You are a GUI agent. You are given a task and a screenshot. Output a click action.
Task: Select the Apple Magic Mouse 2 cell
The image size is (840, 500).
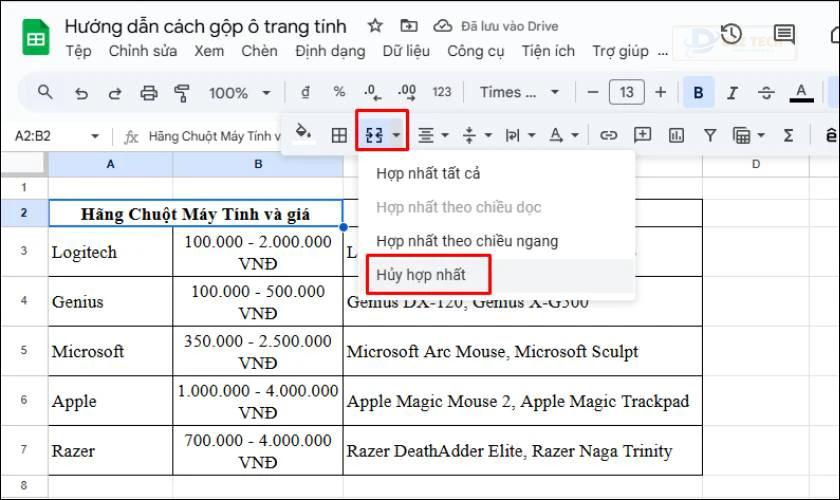pyautogui.click(x=522, y=401)
